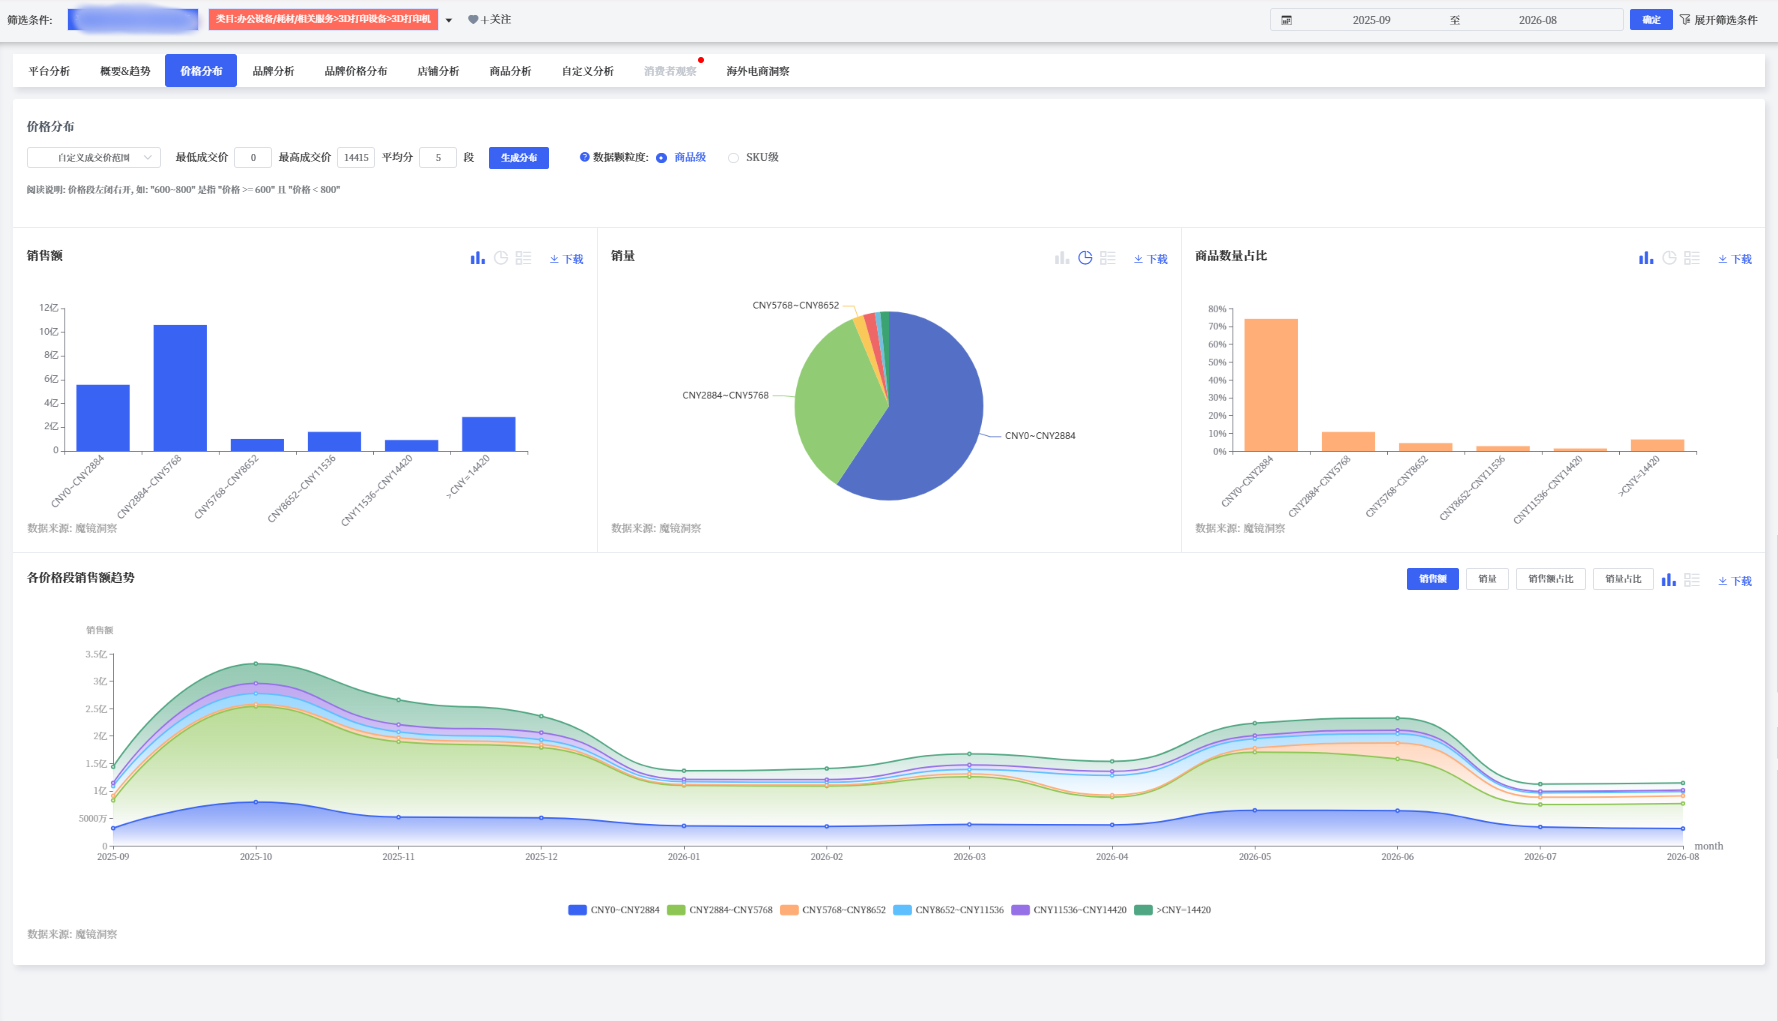Toggle CNY0~CNY2884 legend series

click(614, 910)
